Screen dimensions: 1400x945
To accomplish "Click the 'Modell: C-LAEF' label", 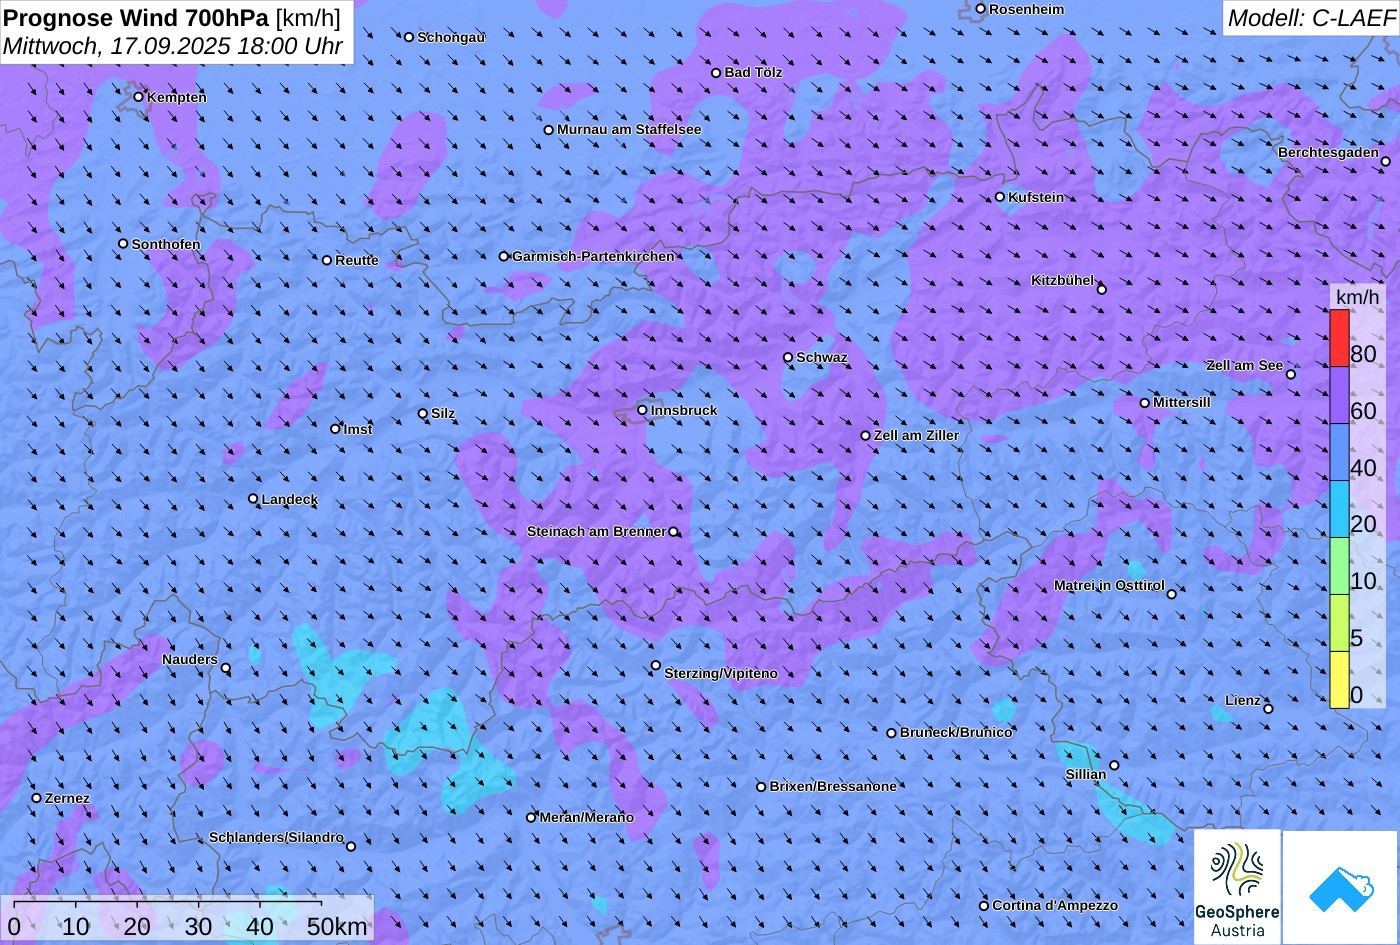I will (x=1311, y=17).
